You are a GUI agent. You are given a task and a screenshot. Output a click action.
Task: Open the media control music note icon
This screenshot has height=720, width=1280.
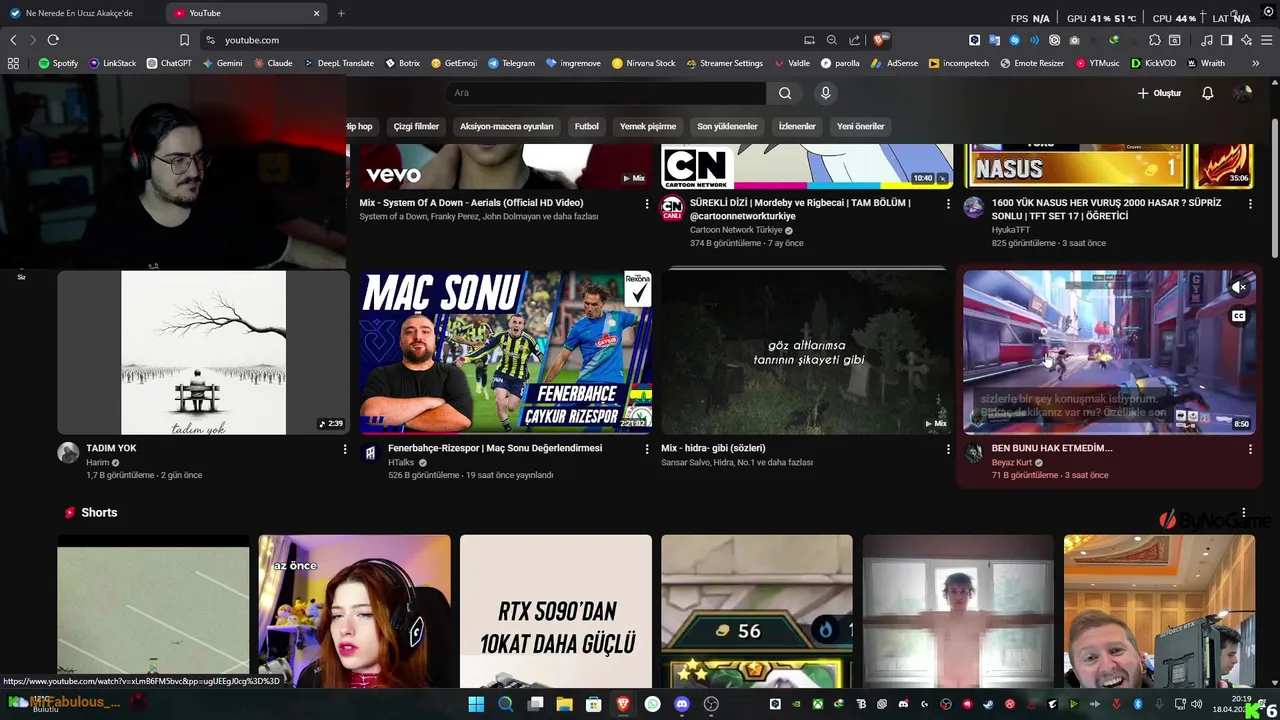[1206, 40]
